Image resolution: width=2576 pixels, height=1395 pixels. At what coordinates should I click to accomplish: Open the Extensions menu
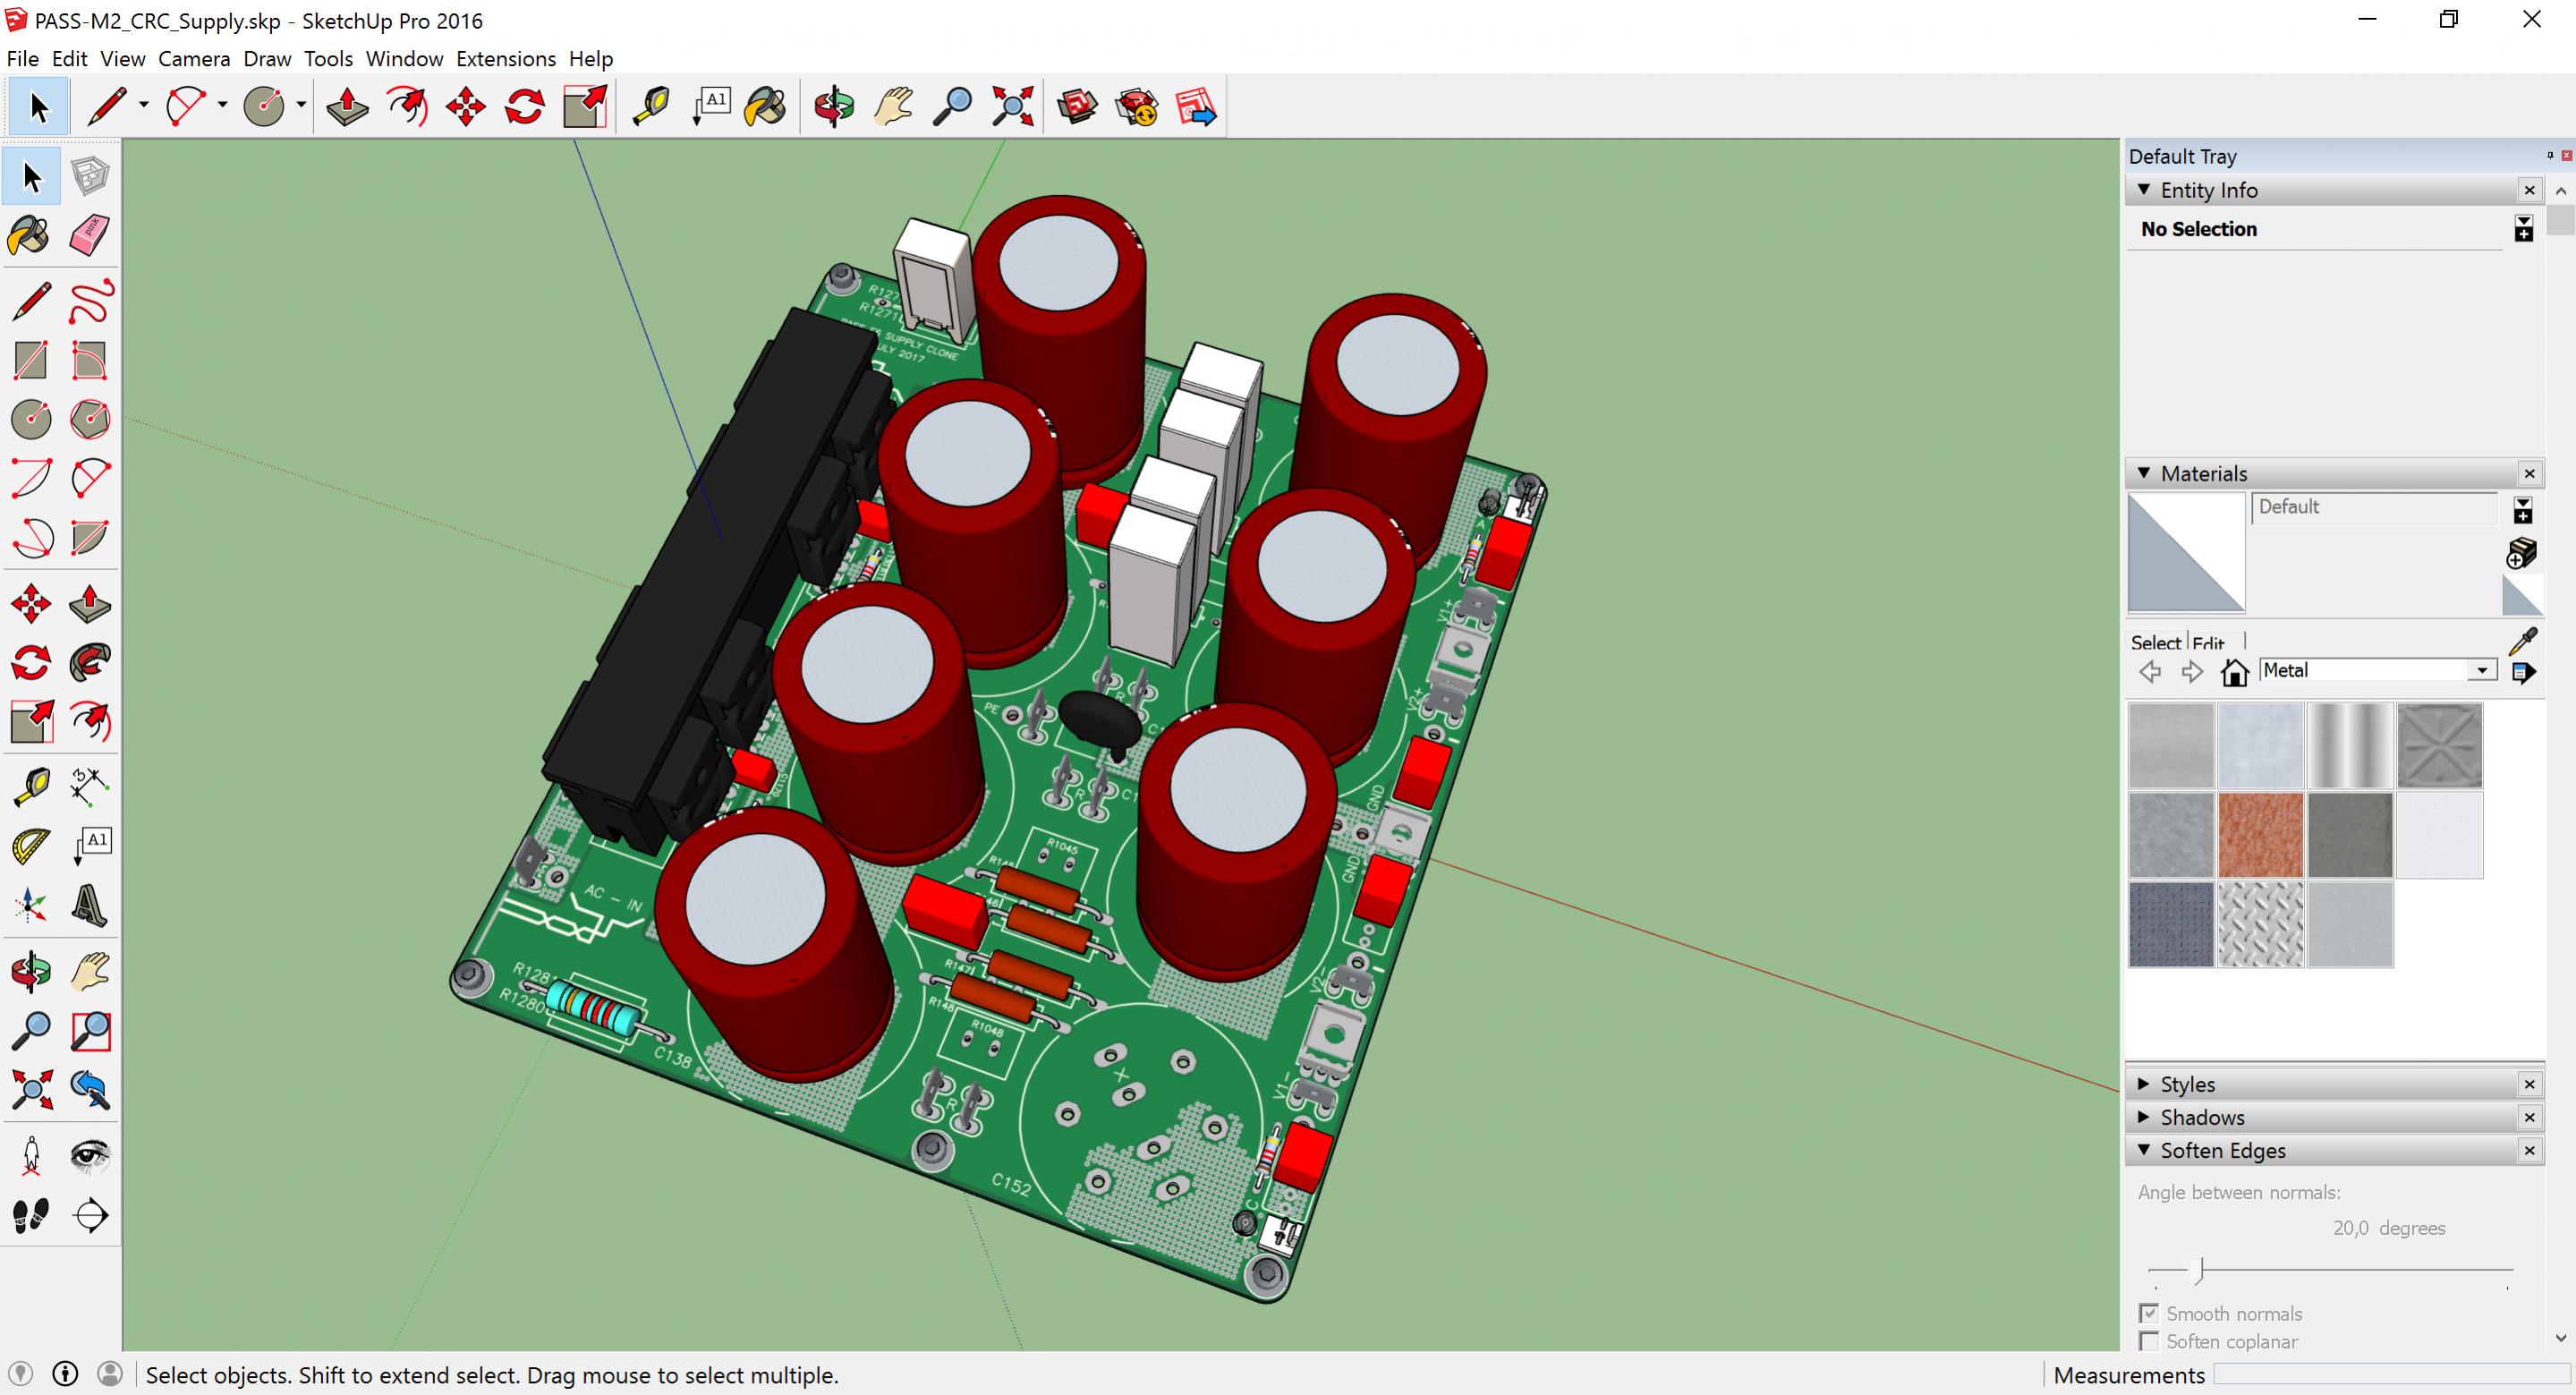pyautogui.click(x=506, y=59)
